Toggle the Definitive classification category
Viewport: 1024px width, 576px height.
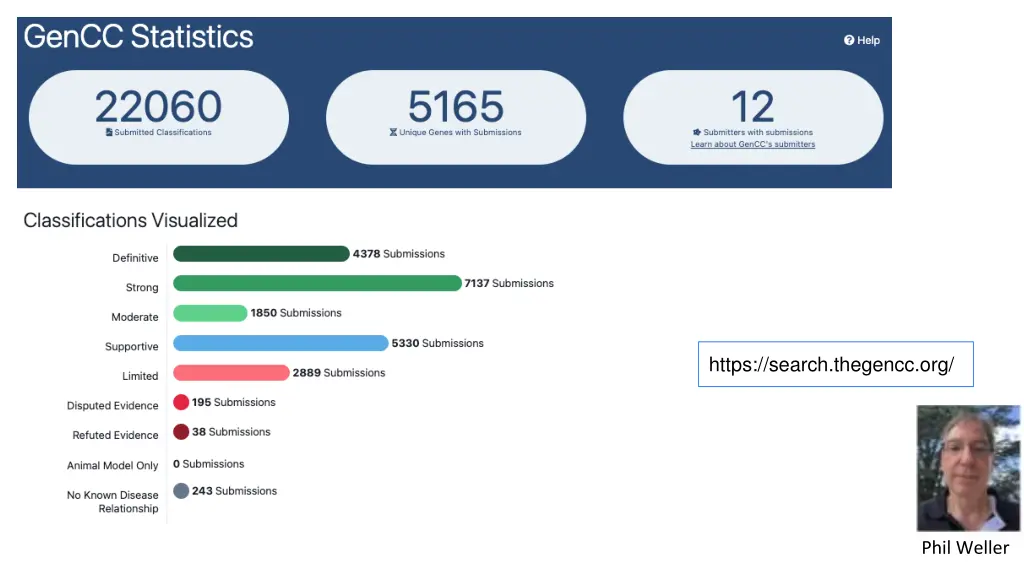(x=135, y=257)
